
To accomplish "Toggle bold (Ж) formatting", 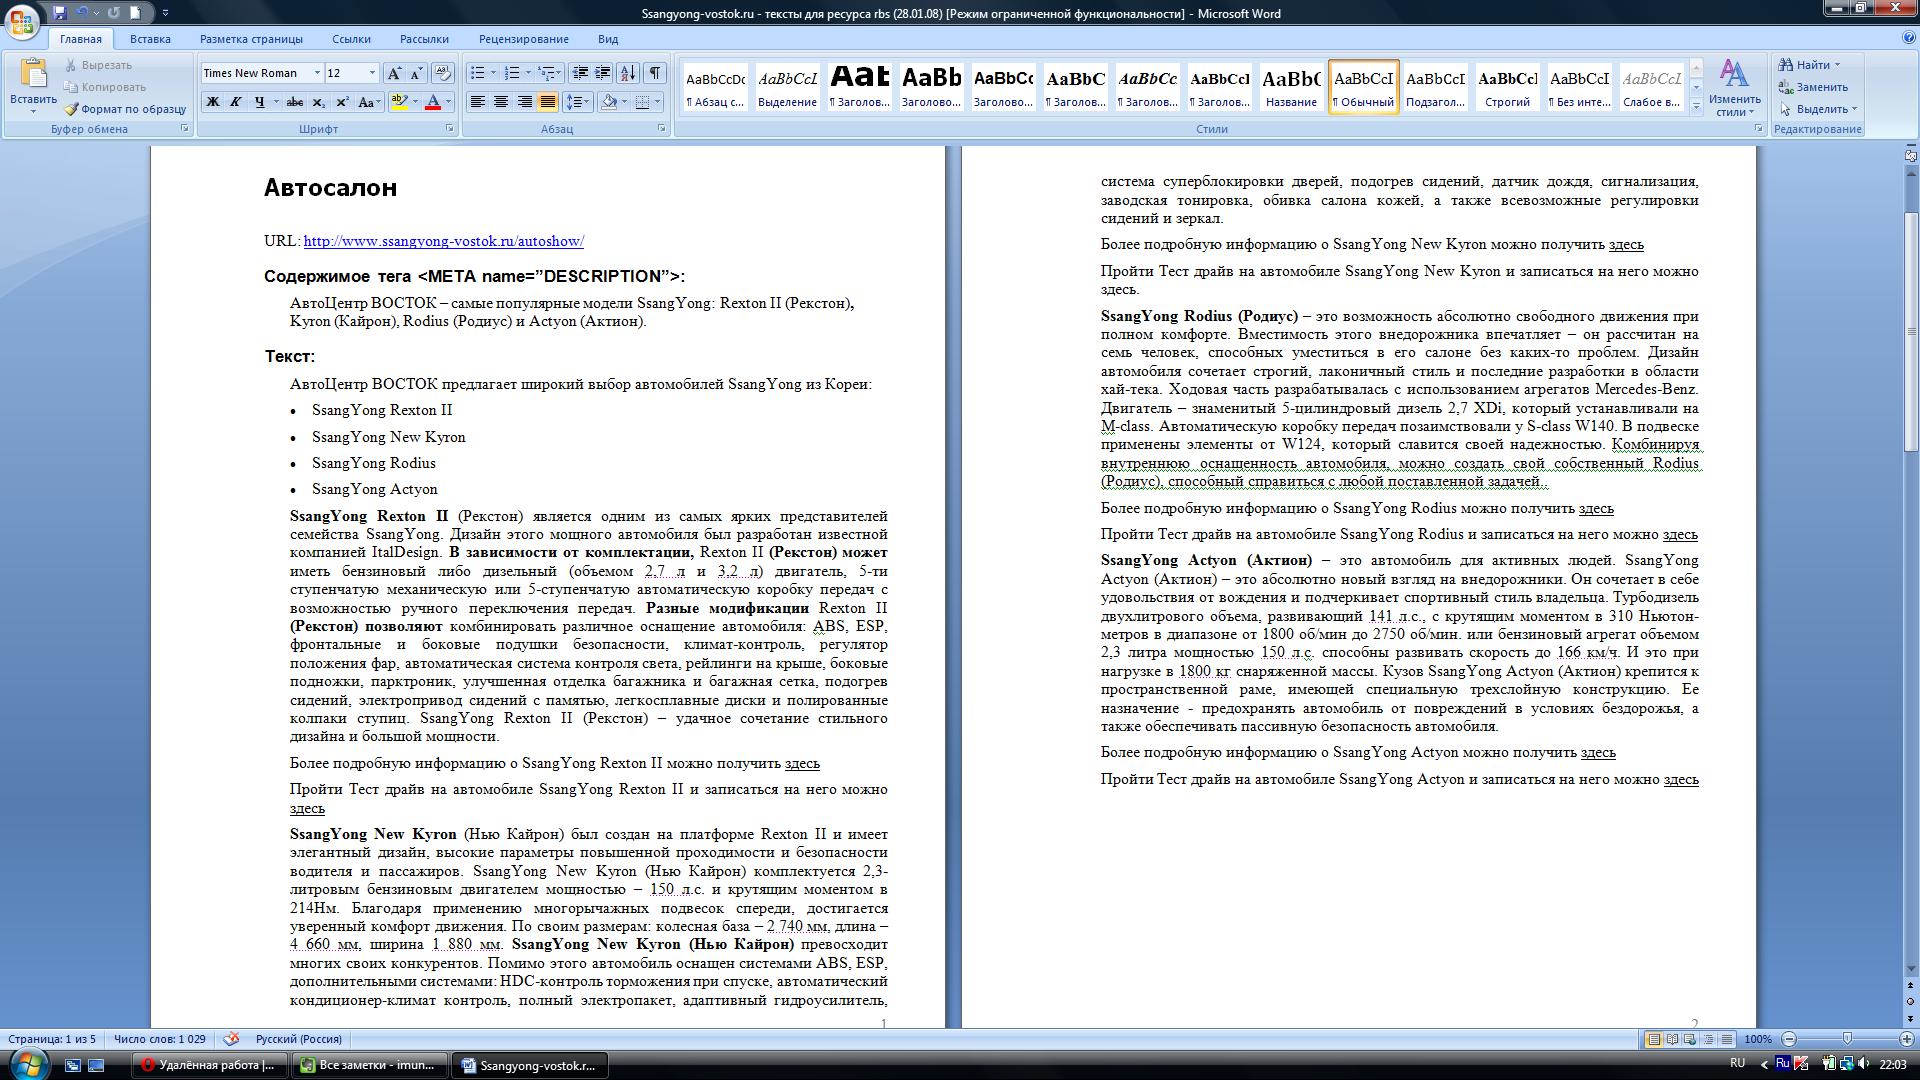I will [212, 102].
